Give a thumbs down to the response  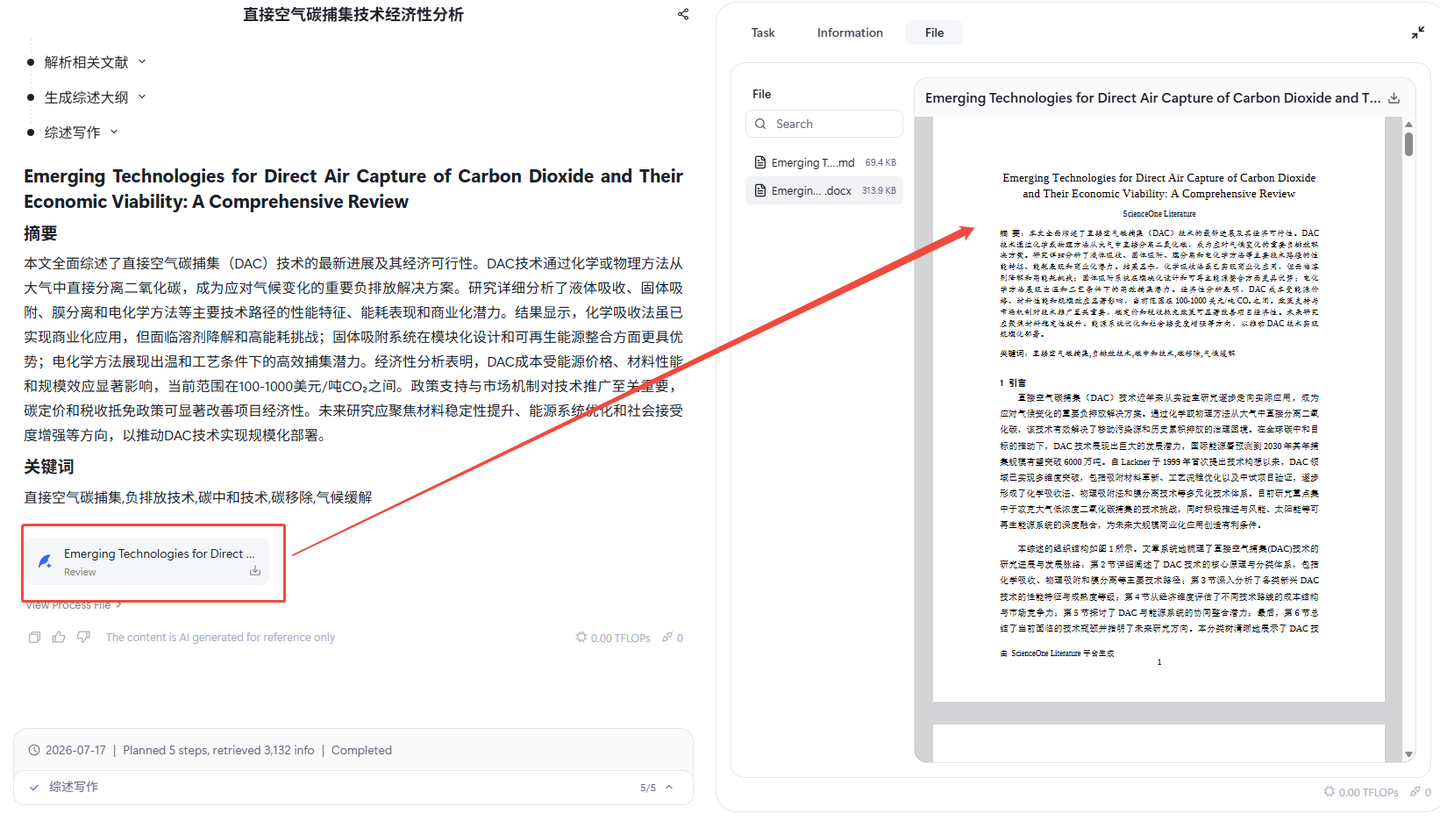point(83,637)
